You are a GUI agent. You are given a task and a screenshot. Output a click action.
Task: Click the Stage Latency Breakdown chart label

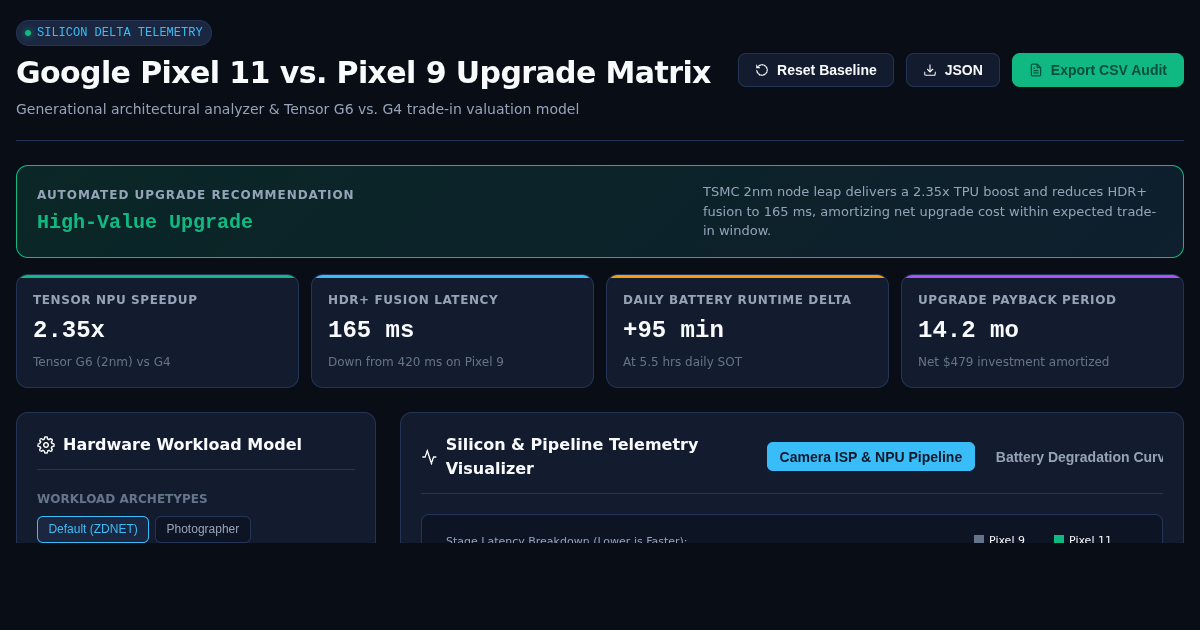tap(566, 540)
